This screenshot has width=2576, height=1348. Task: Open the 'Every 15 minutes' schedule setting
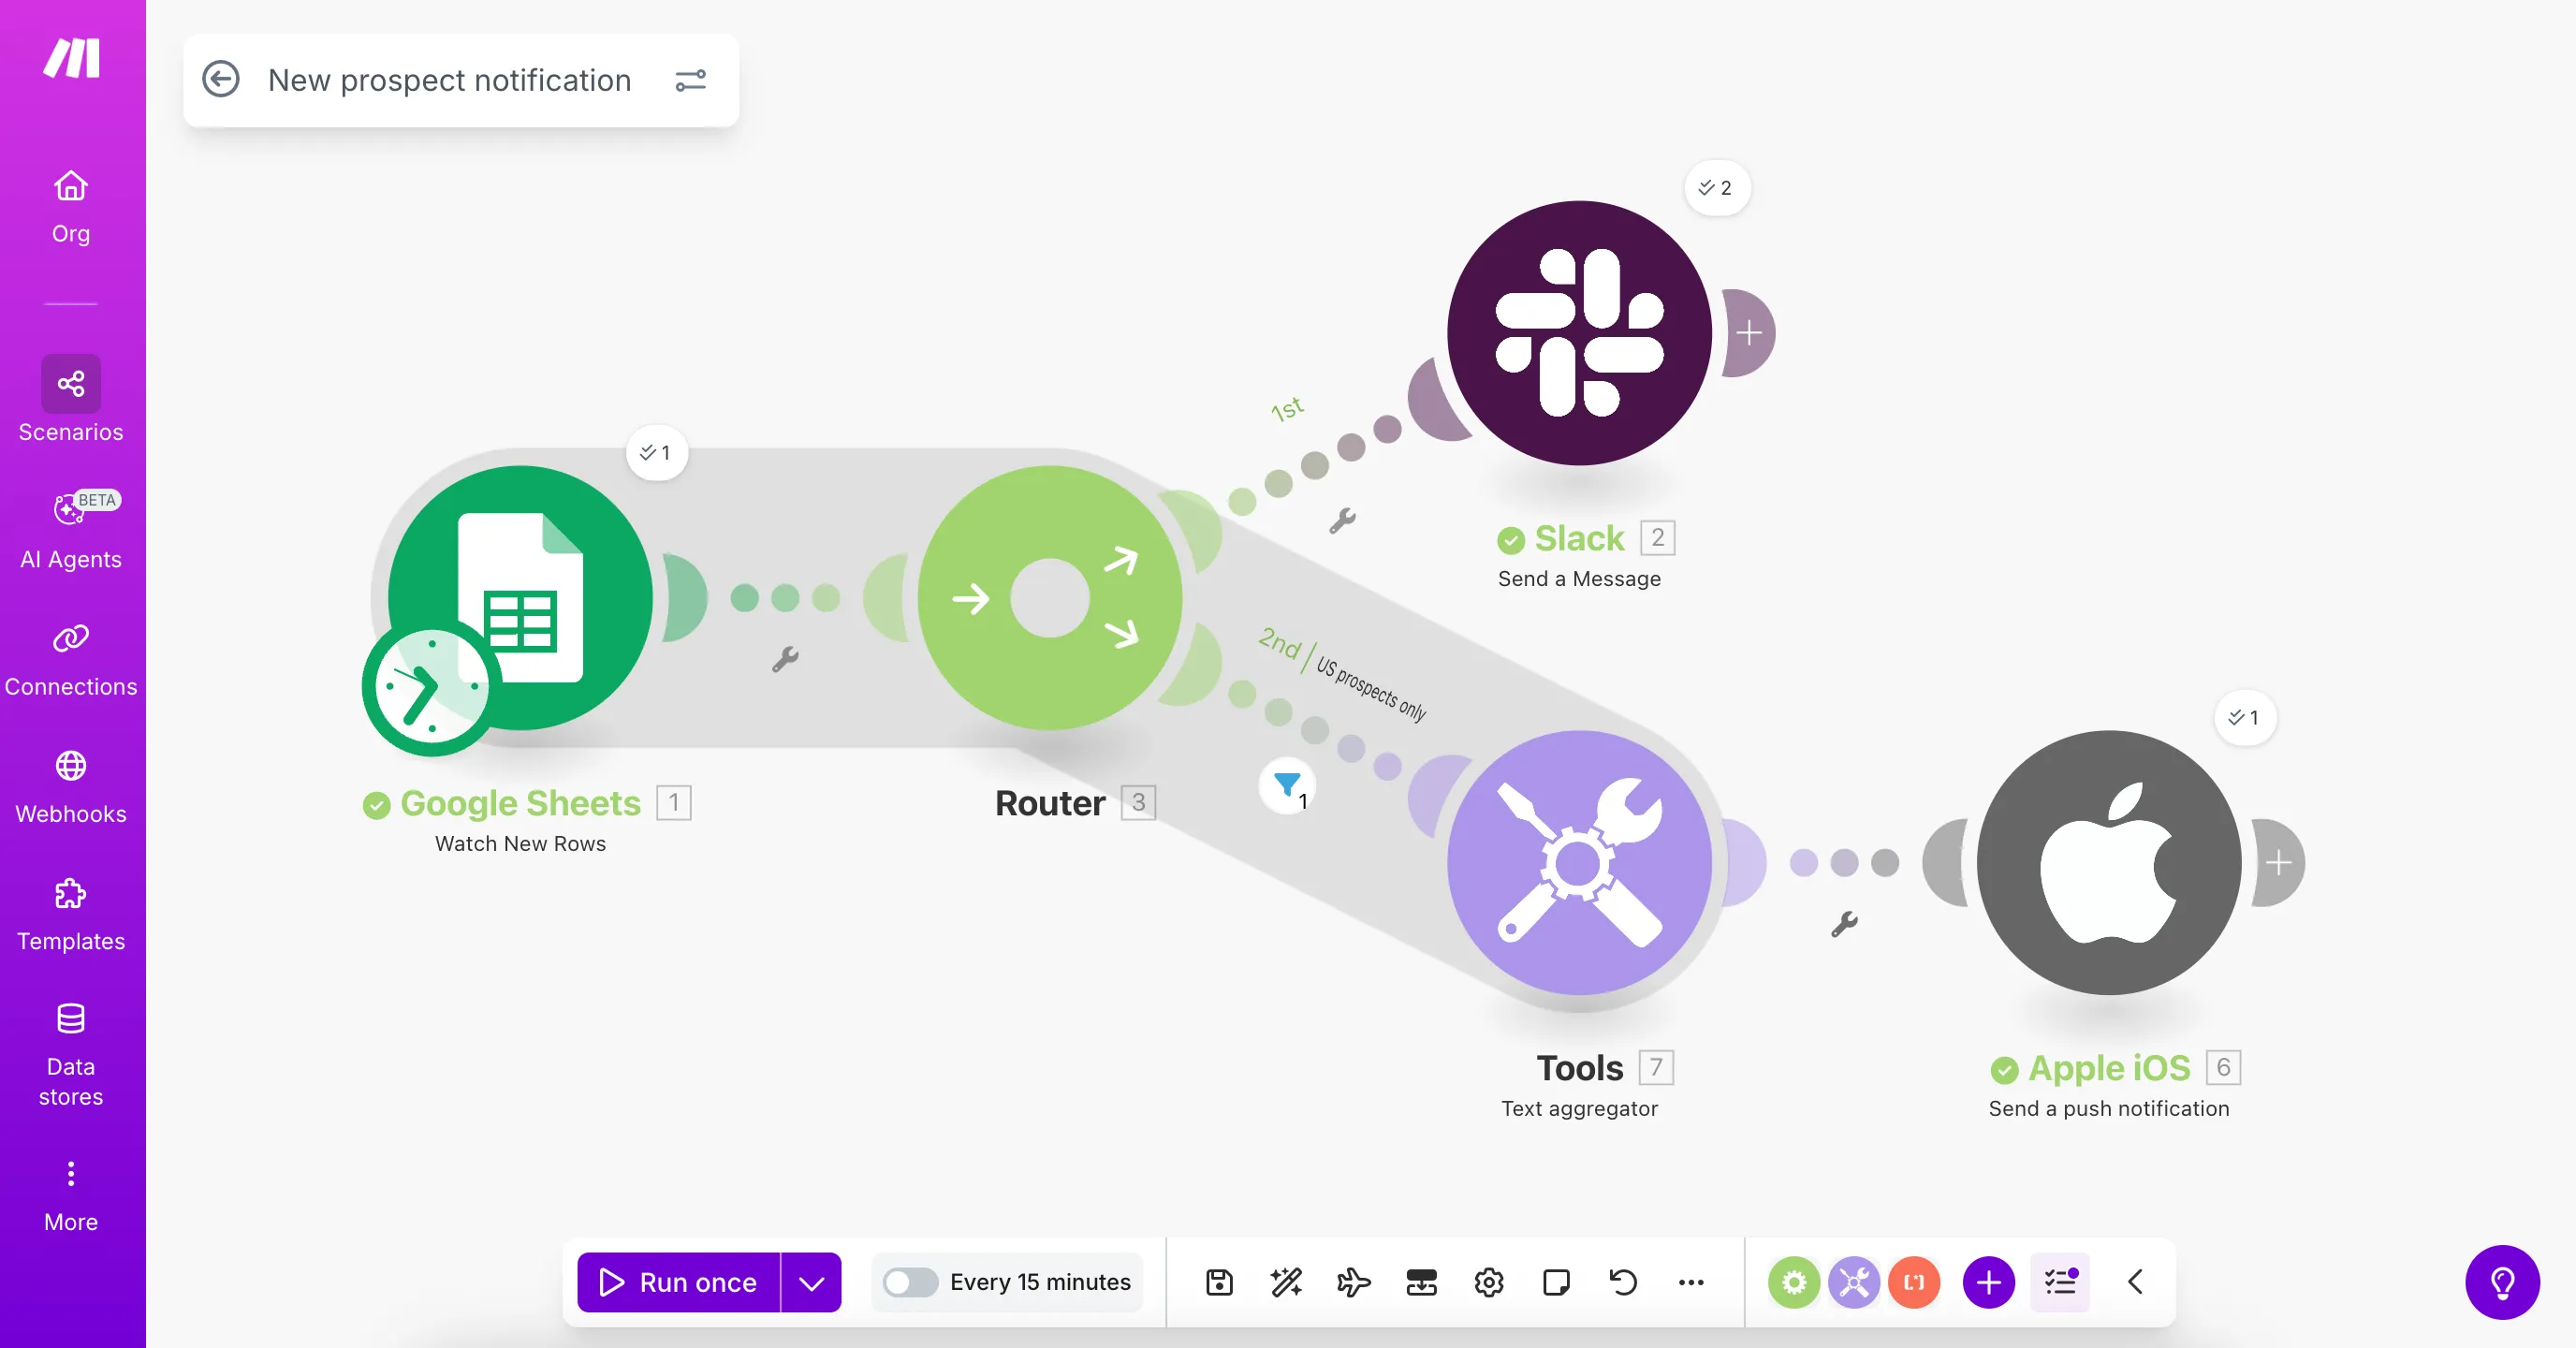click(x=1040, y=1282)
